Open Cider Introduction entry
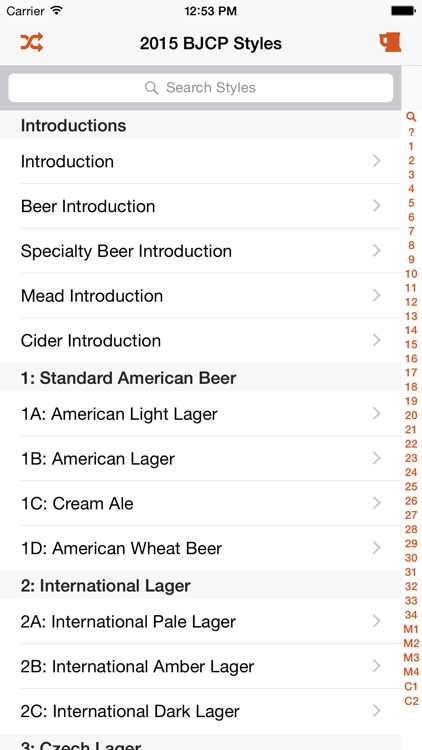422x750 pixels. tap(200, 340)
